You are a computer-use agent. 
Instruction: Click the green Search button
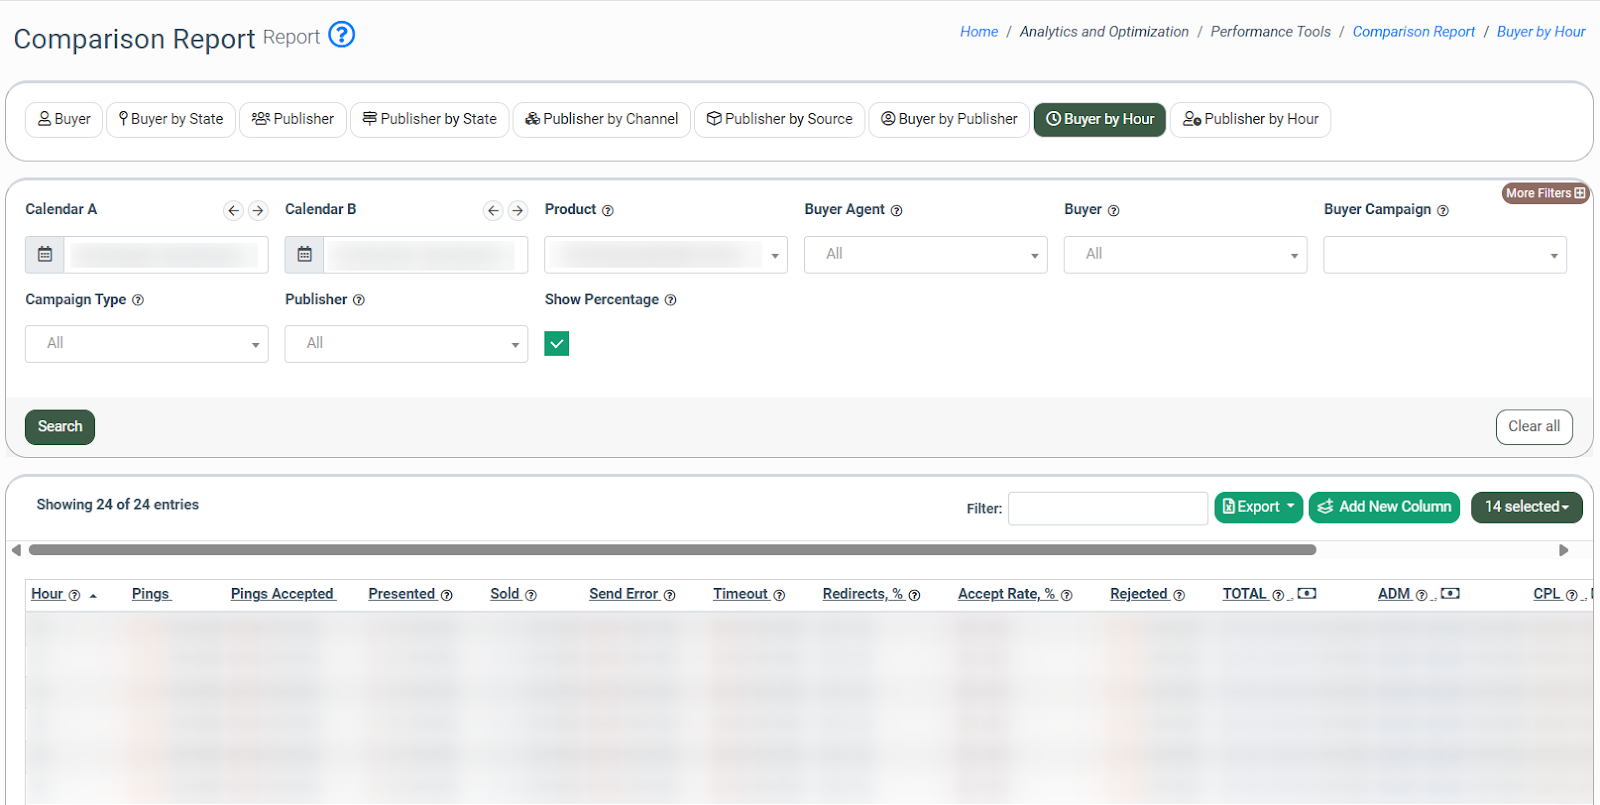60,427
